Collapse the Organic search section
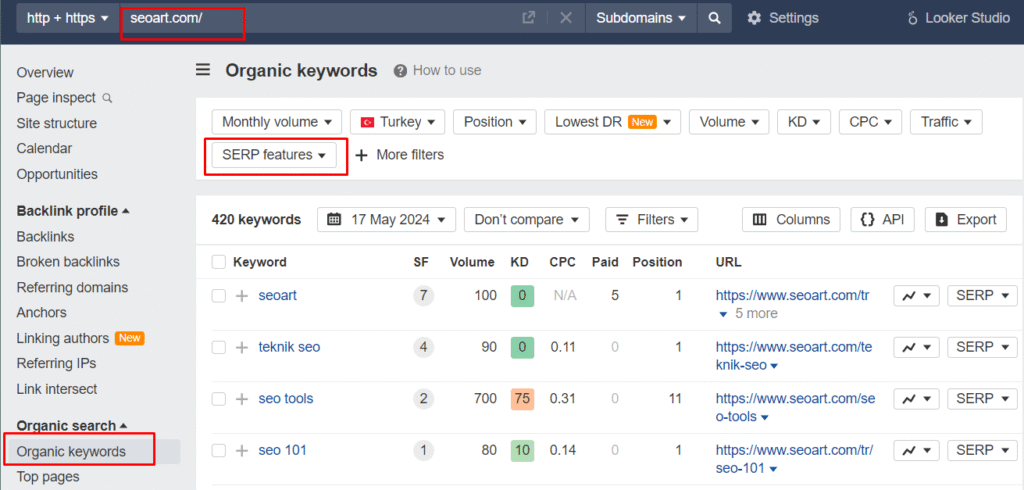Screen dimensions: 1024x490 click(72, 426)
